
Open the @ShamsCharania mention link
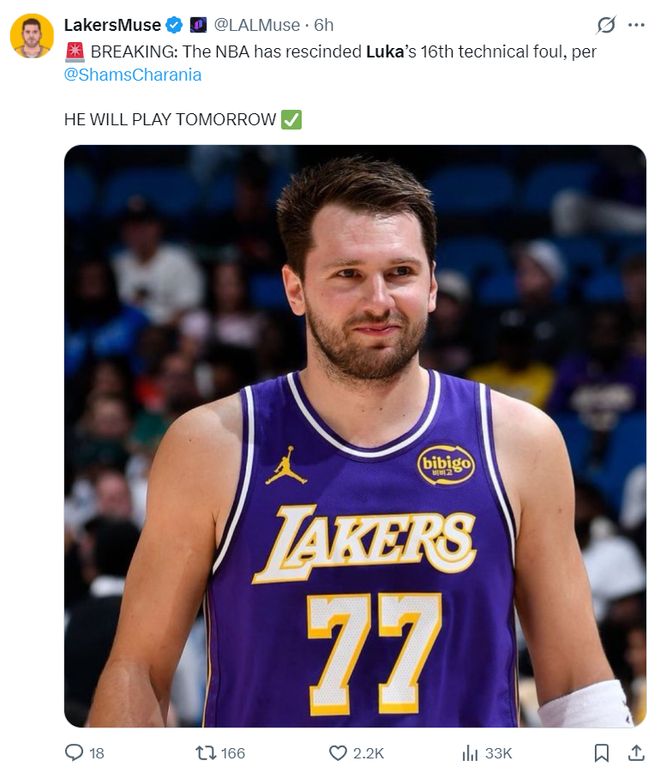click(133, 75)
